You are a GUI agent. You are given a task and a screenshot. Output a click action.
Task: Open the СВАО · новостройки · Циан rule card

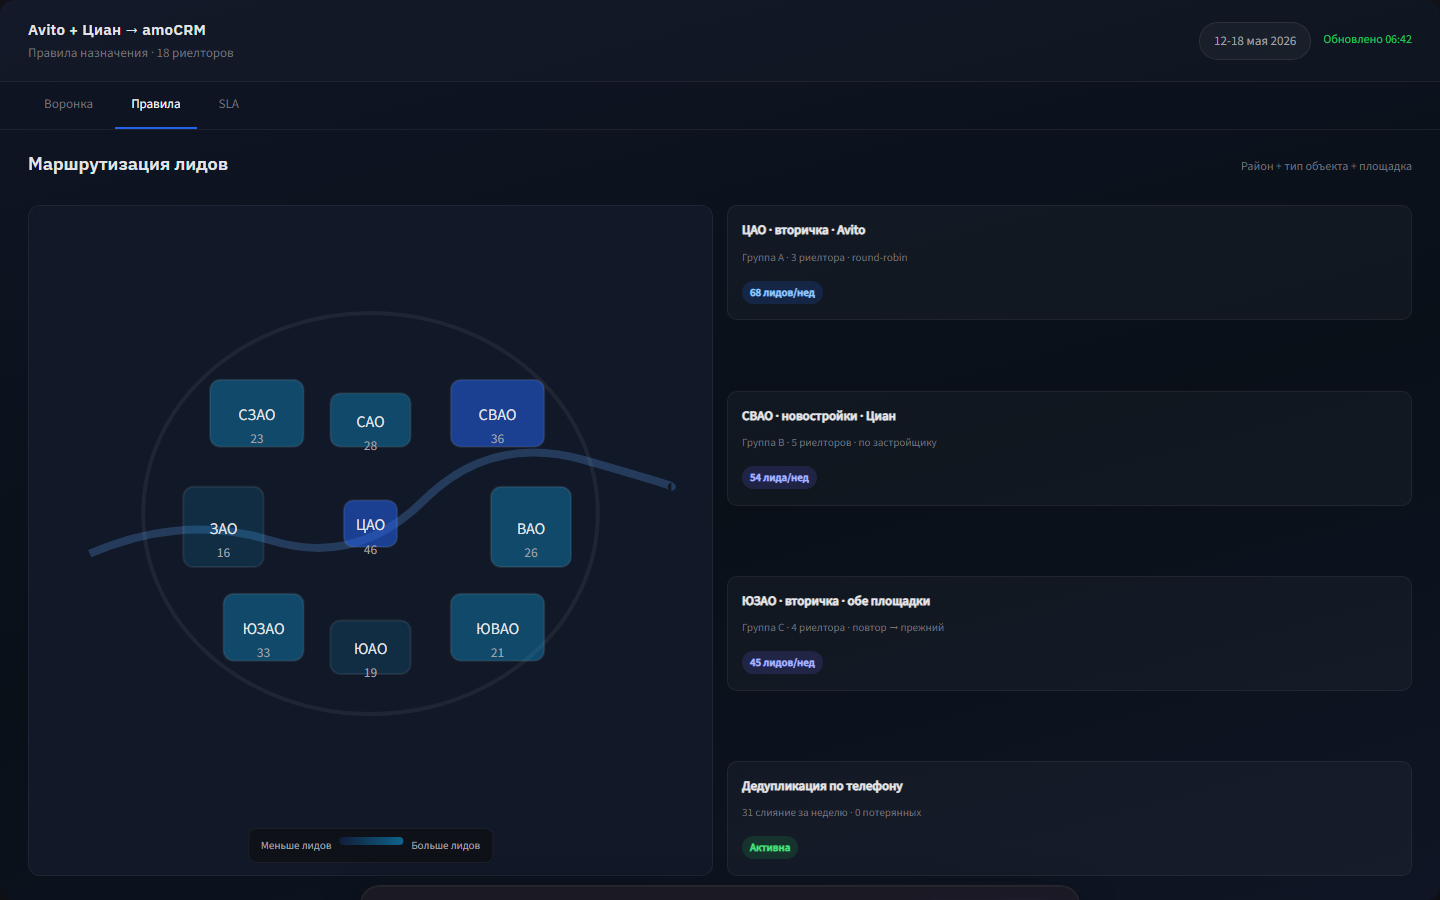pyautogui.click(x=1069, y=448)
